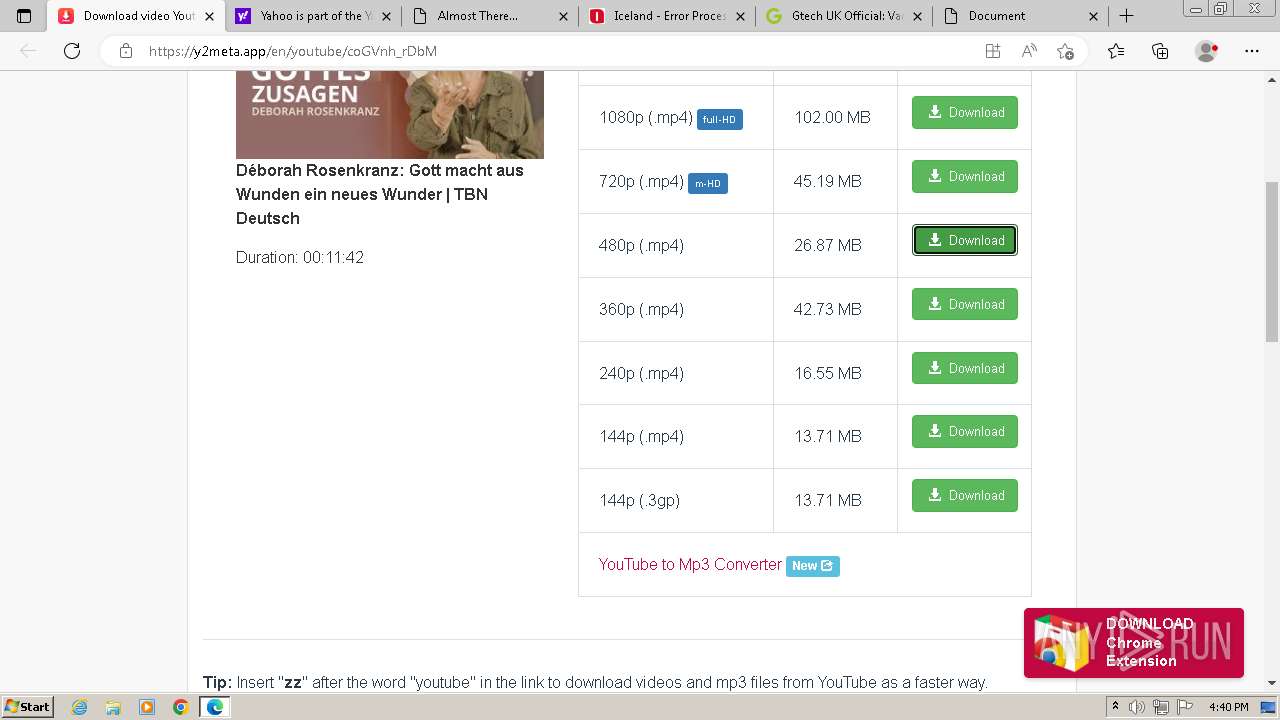Screen dimensions: 1280x720
Task: Select the Edge taskbar icon
Action: point(214,707)
